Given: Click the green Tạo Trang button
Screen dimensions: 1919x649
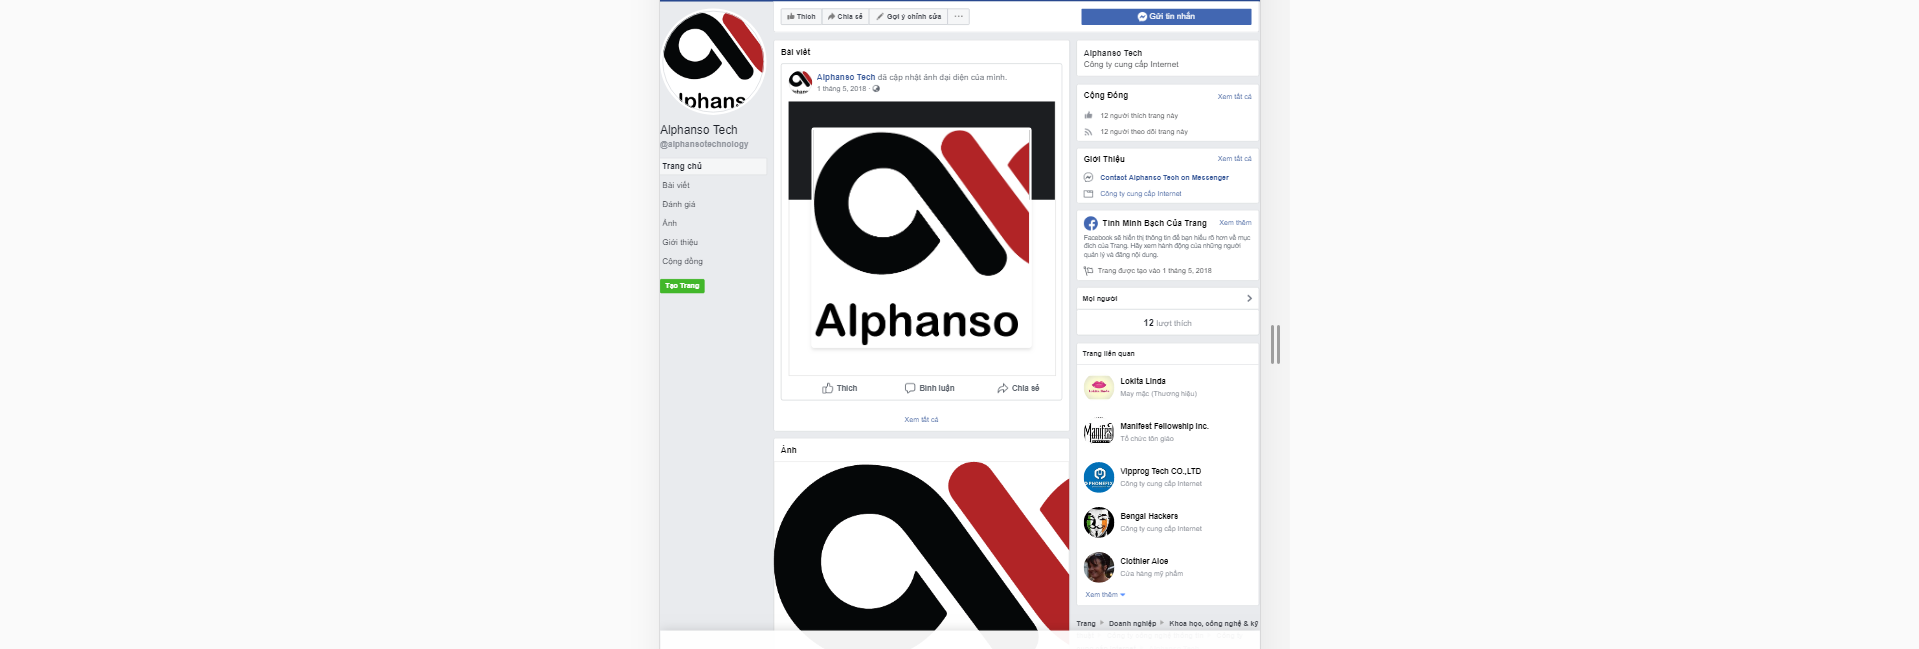Looking at the screenshot, I should pyautogui.click(x=682, y=286).
